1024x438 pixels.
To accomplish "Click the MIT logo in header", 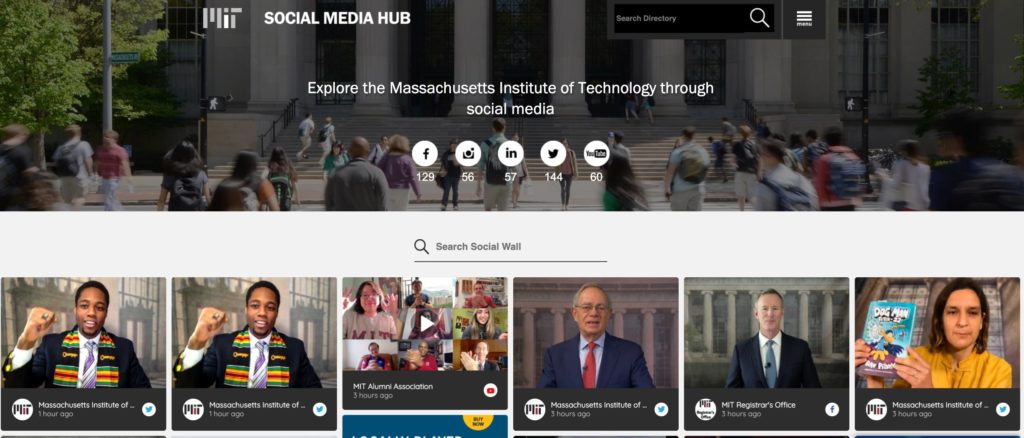I will 222,18.
